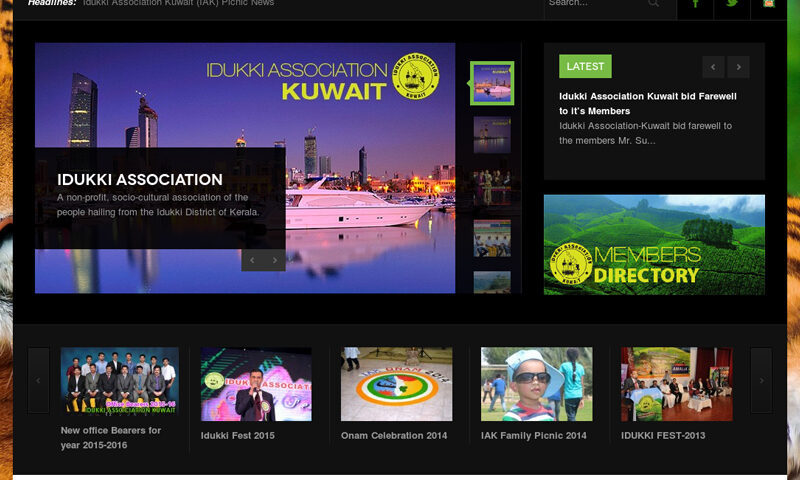Go to next main slider image
This screenshot has height=480, width=800.
274,260
